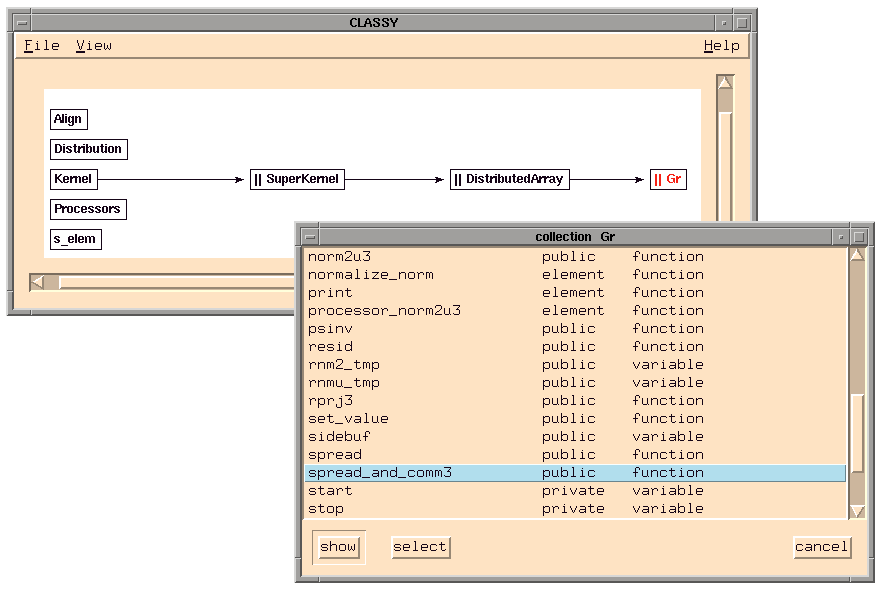Click left arrow of CLASSY horizontal scrollbar

37,282
